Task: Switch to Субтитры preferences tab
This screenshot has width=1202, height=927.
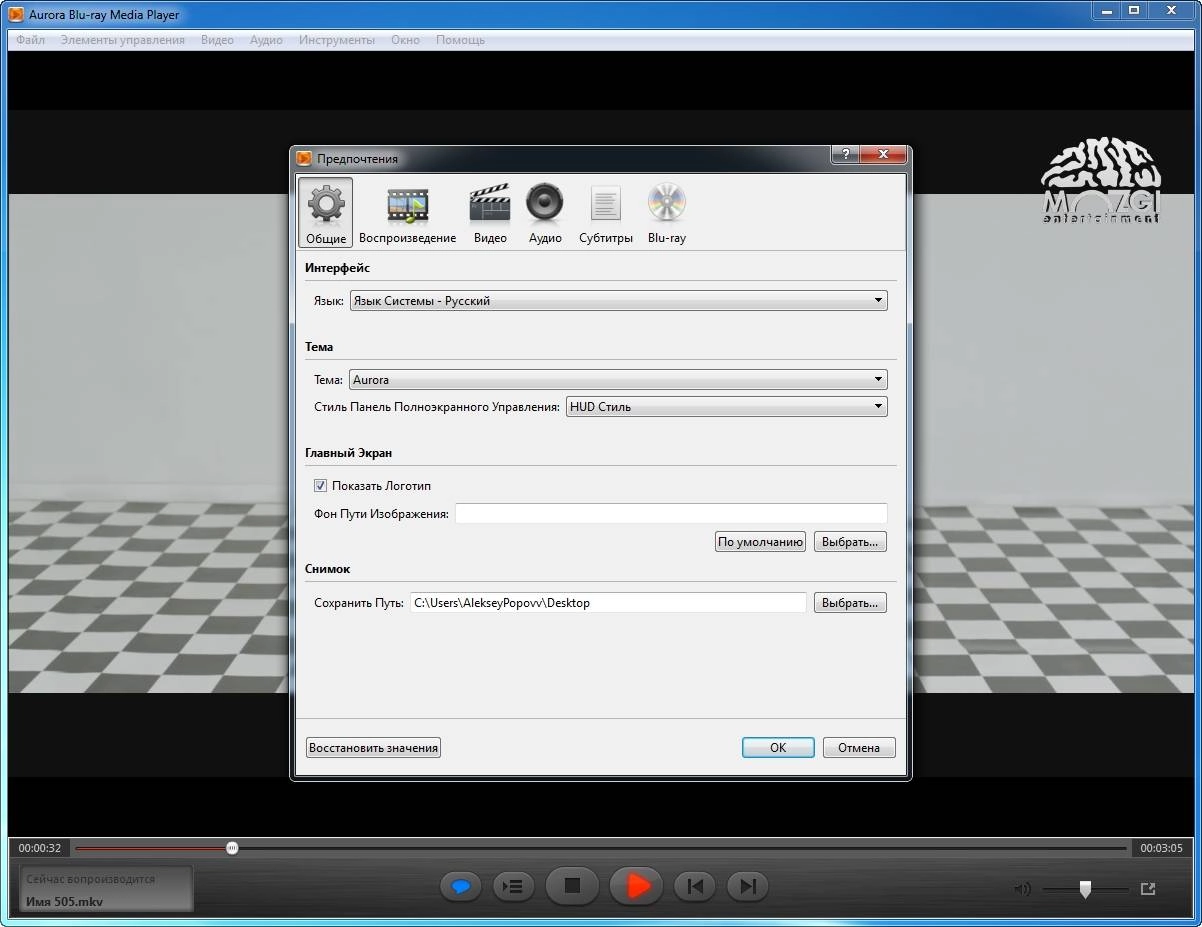Action: tap(606, 212)
